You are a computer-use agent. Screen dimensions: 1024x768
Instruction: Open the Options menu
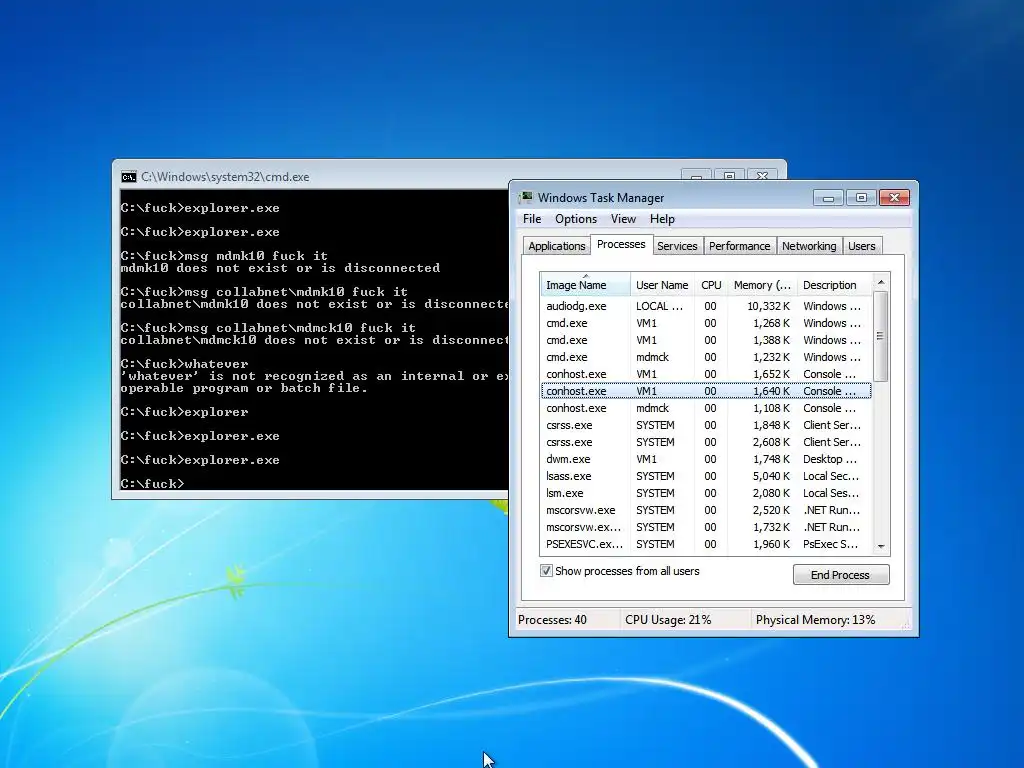[x=576, y=219]
